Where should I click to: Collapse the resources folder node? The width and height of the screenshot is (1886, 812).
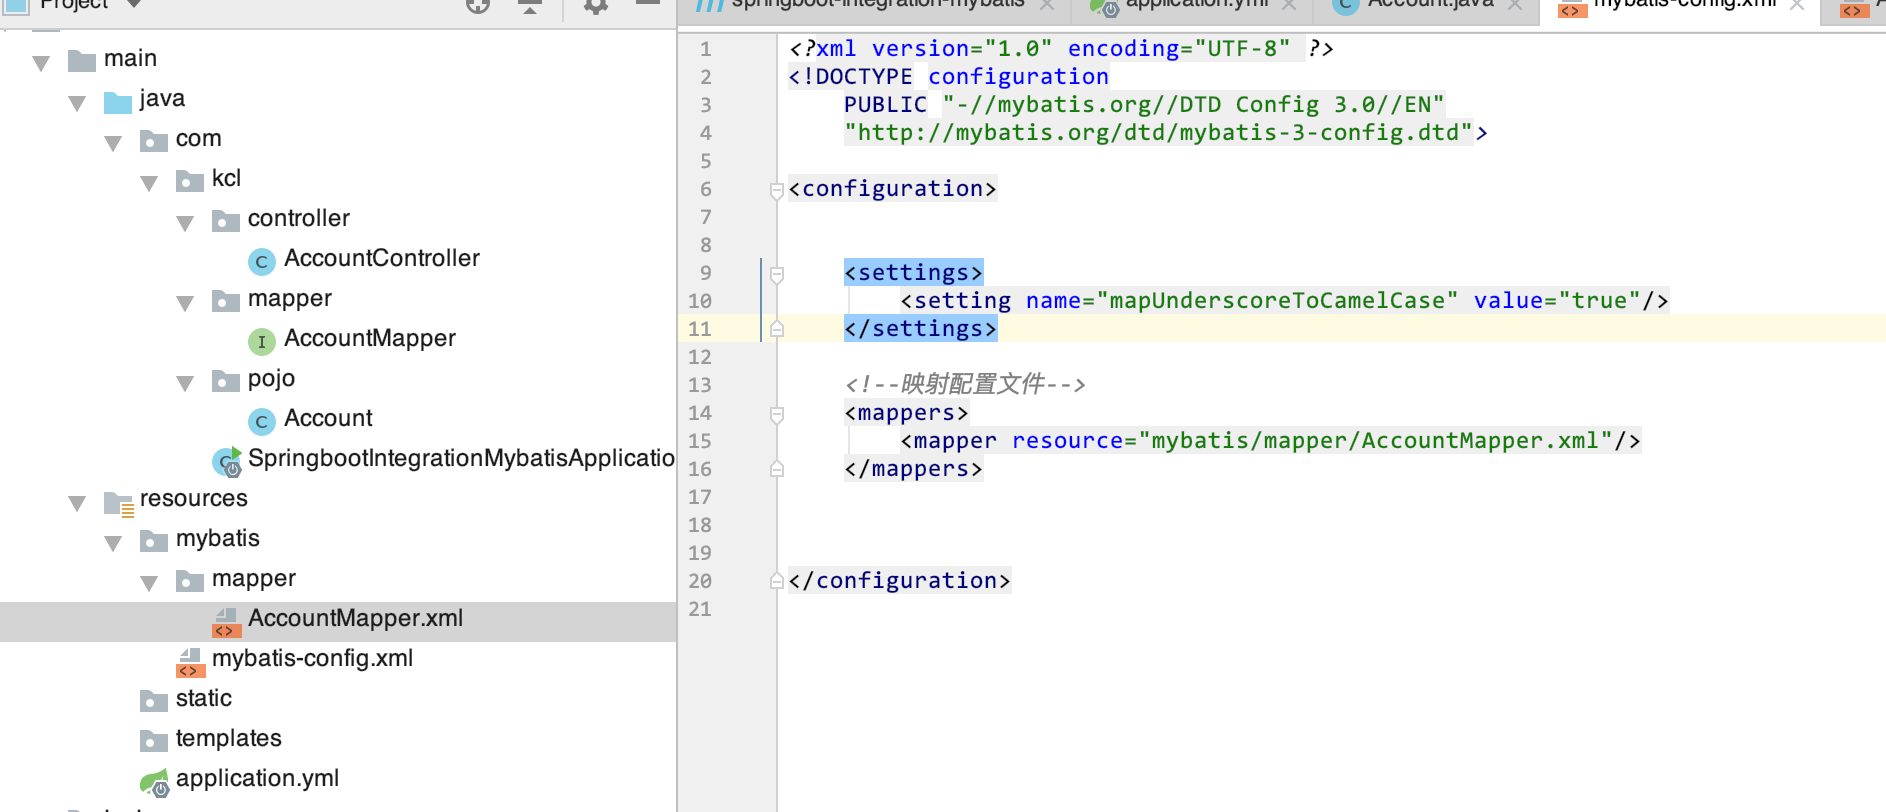[77, 502]
